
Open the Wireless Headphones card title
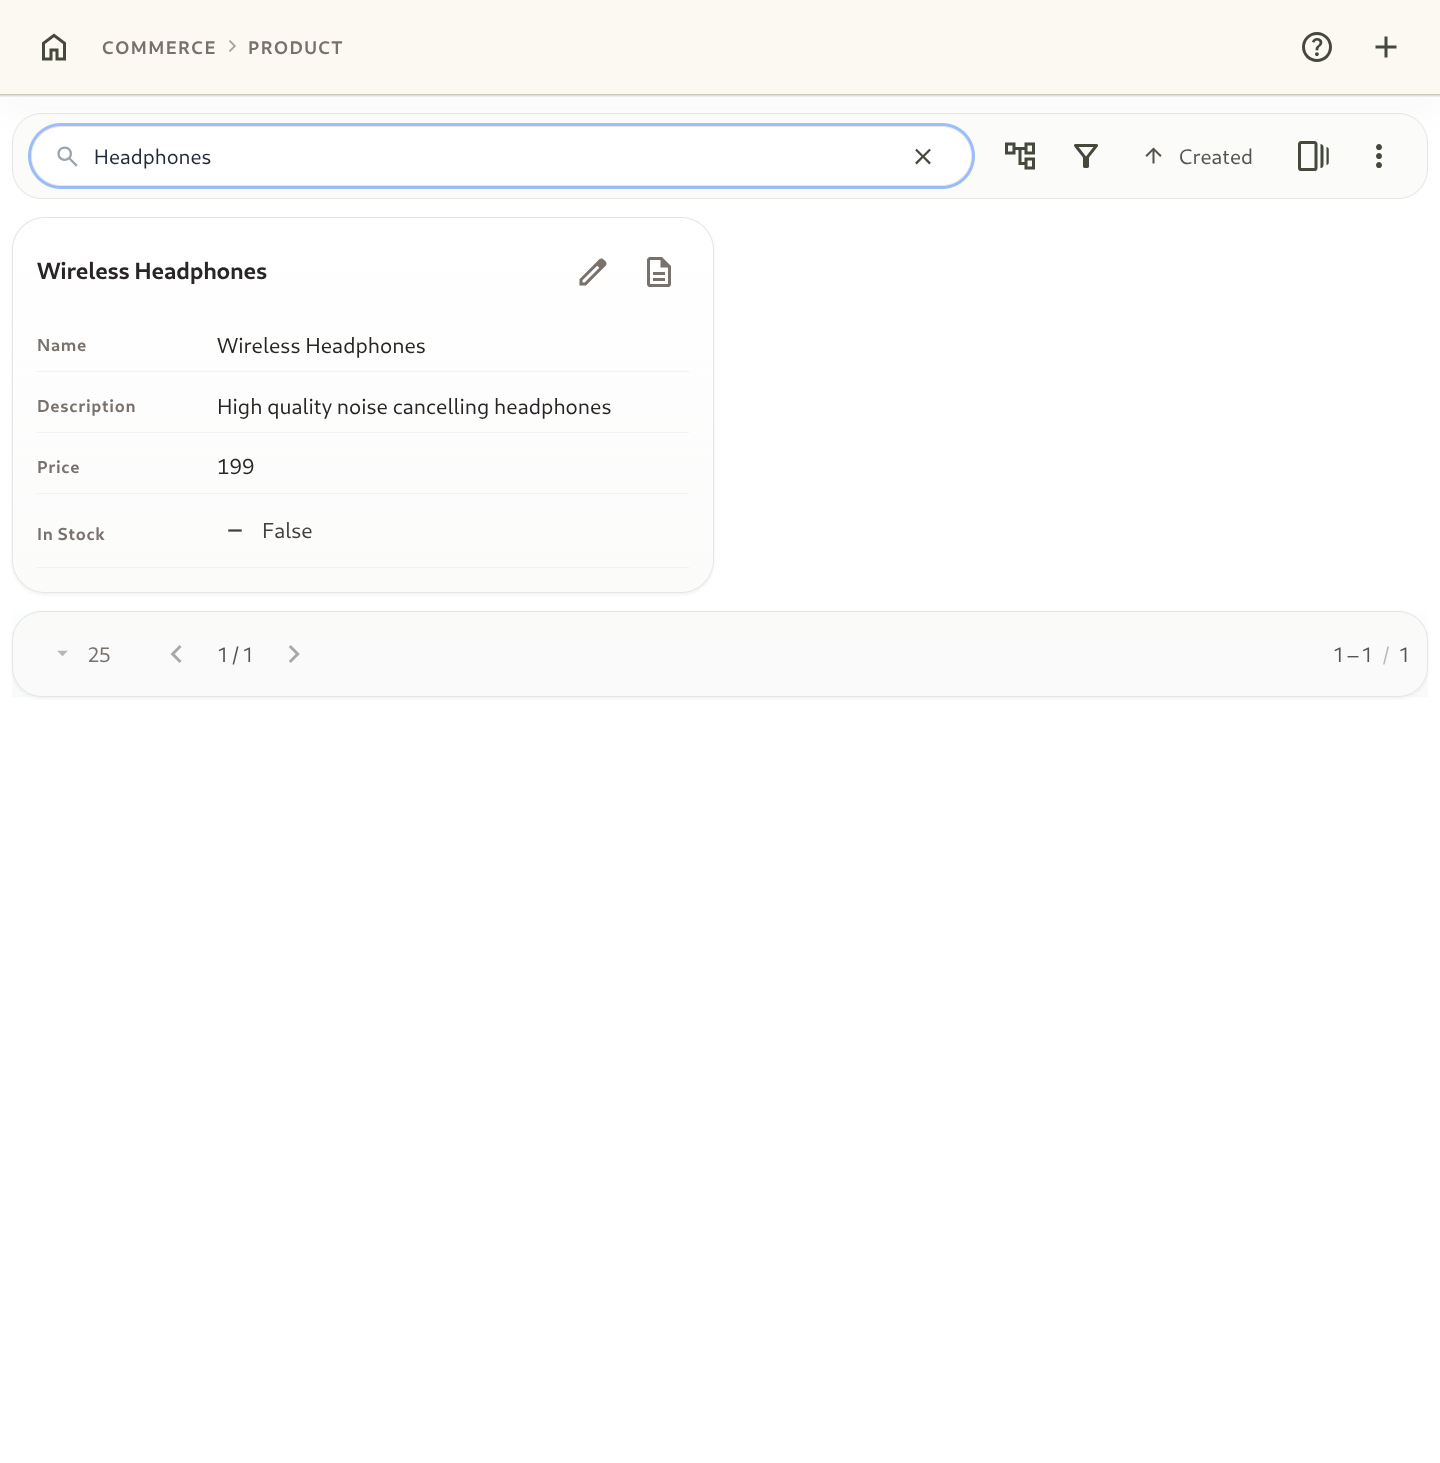click(152, 272)
